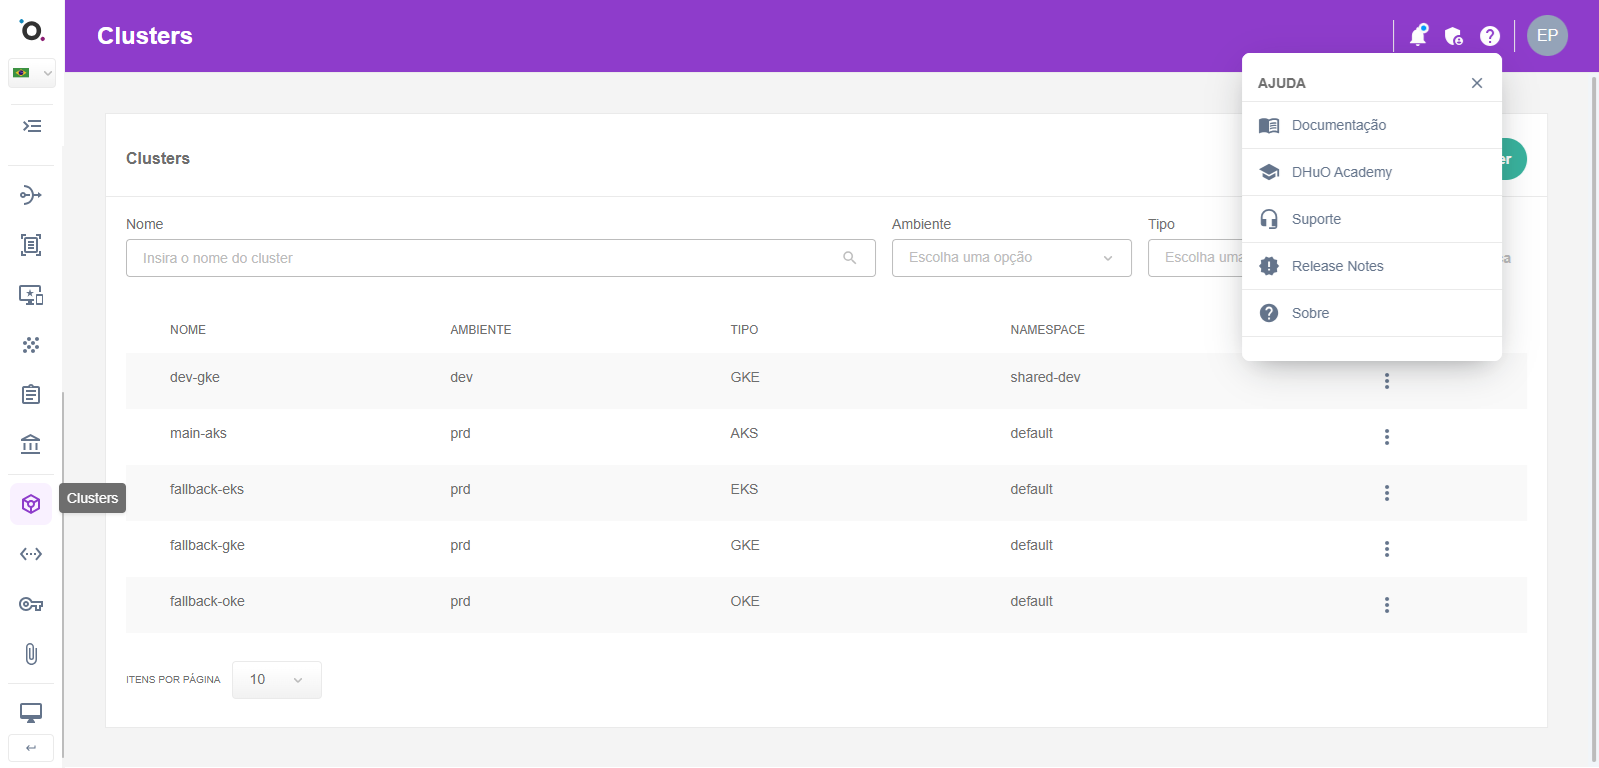1599x768 pixels.
Task: Open the actions menu for fallback-oke
Action: tap(1387, 605)
